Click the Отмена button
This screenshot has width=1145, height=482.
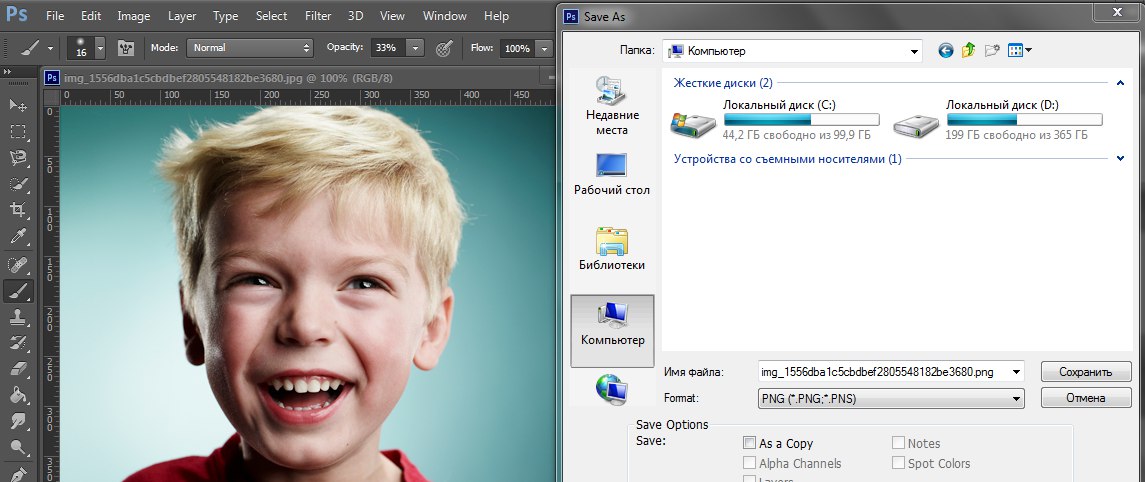(1085, 398)
